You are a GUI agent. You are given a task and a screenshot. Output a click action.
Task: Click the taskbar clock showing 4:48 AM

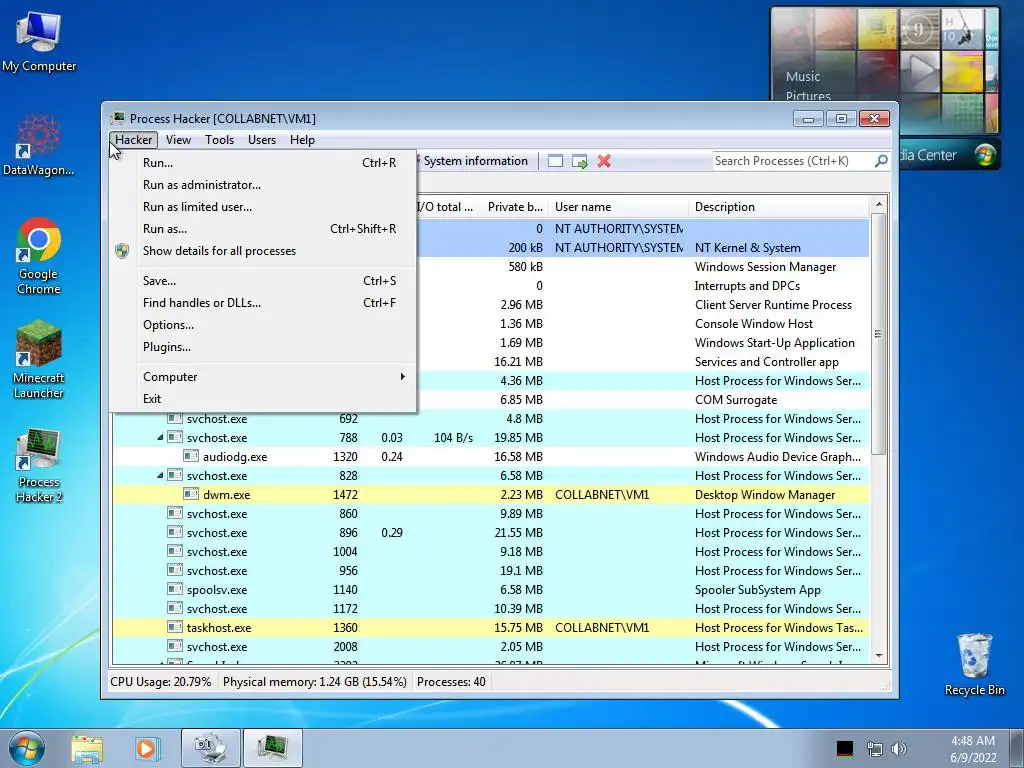point(973,748)
